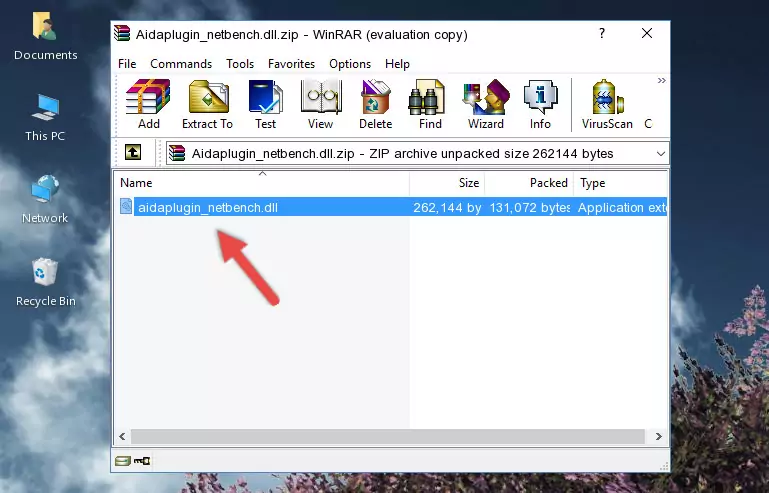This screenshot has height=493, width=769.
Task: Click the horizontal scrollbar thumb
Action: click(387, 436)
